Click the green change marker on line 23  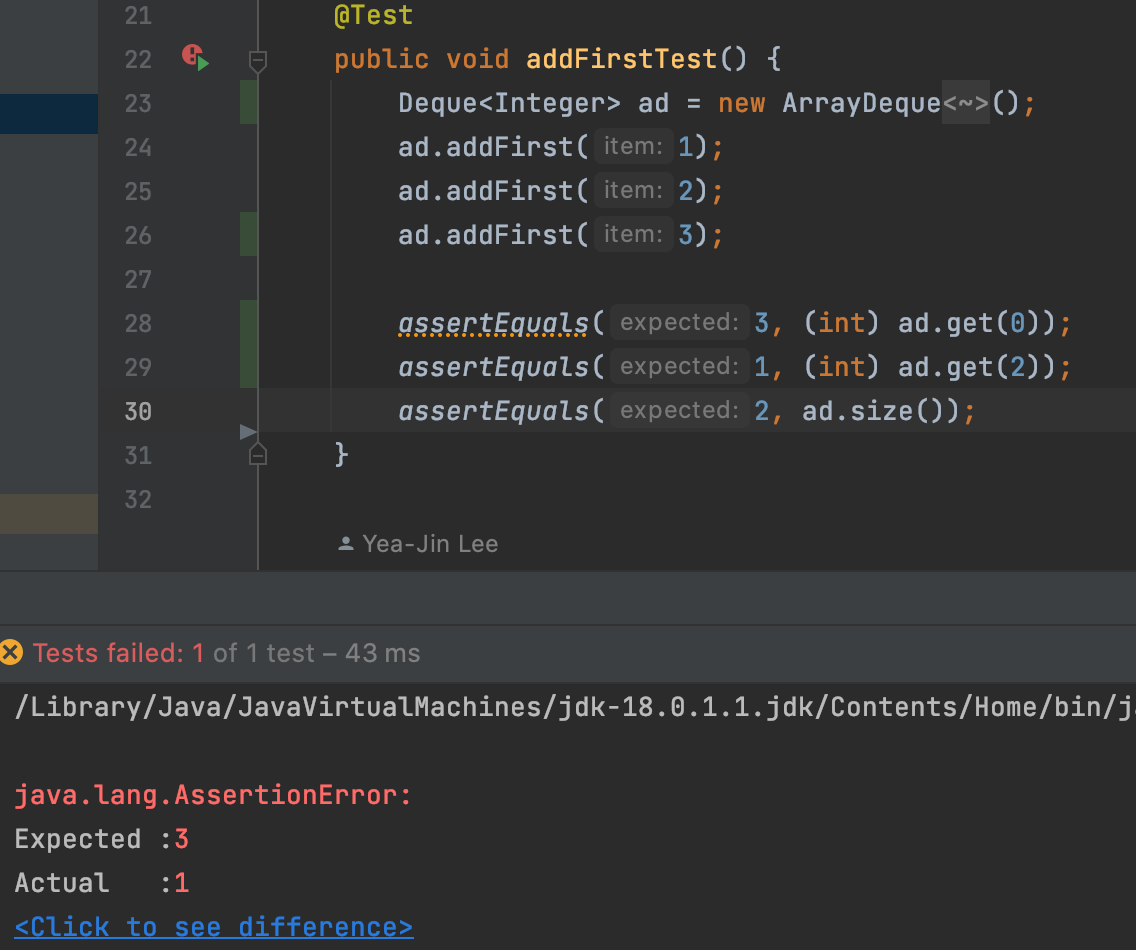(249, 103)
